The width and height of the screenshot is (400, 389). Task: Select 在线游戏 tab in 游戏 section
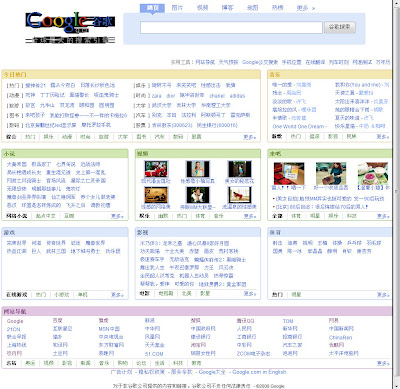click(17, 295)
